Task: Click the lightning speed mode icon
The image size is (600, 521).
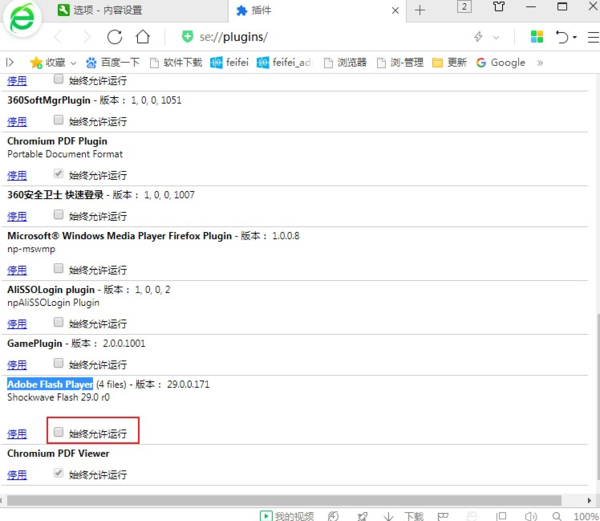Action: (x=479, y=37)
